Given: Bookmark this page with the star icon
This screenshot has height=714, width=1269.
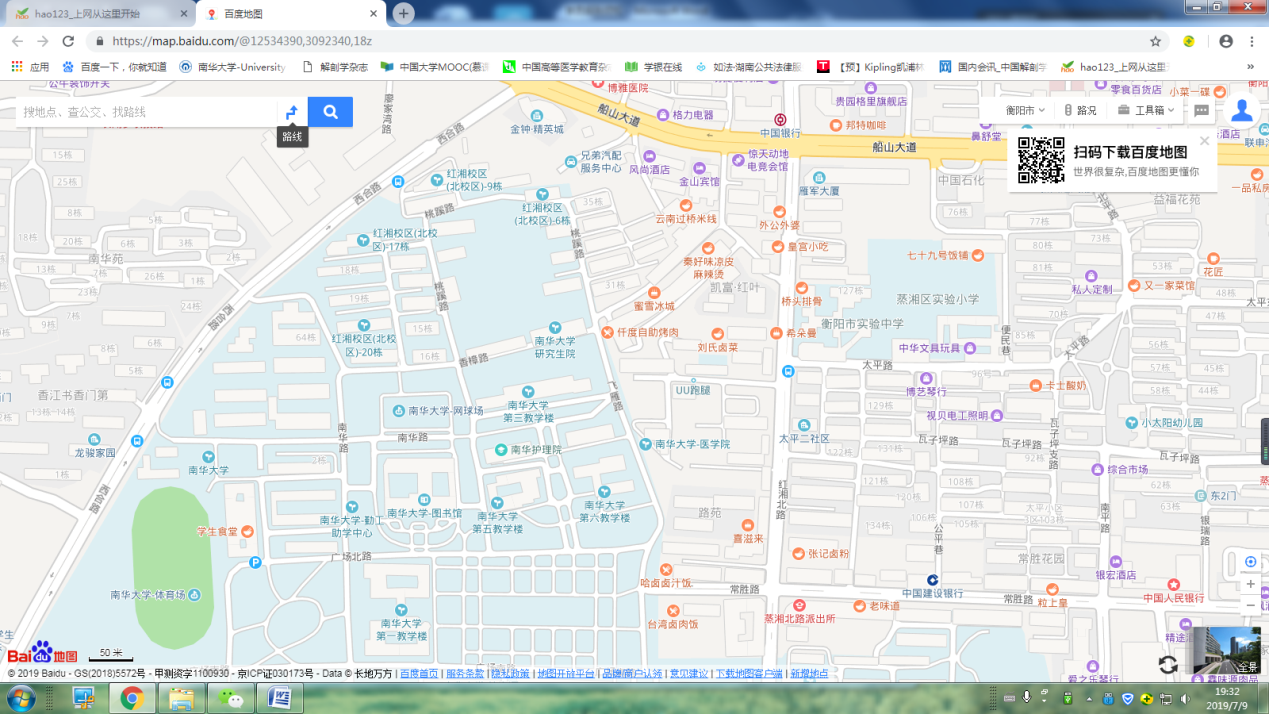Looking at the screenshot, I should pyautogui.click(x=1155, y=42).
